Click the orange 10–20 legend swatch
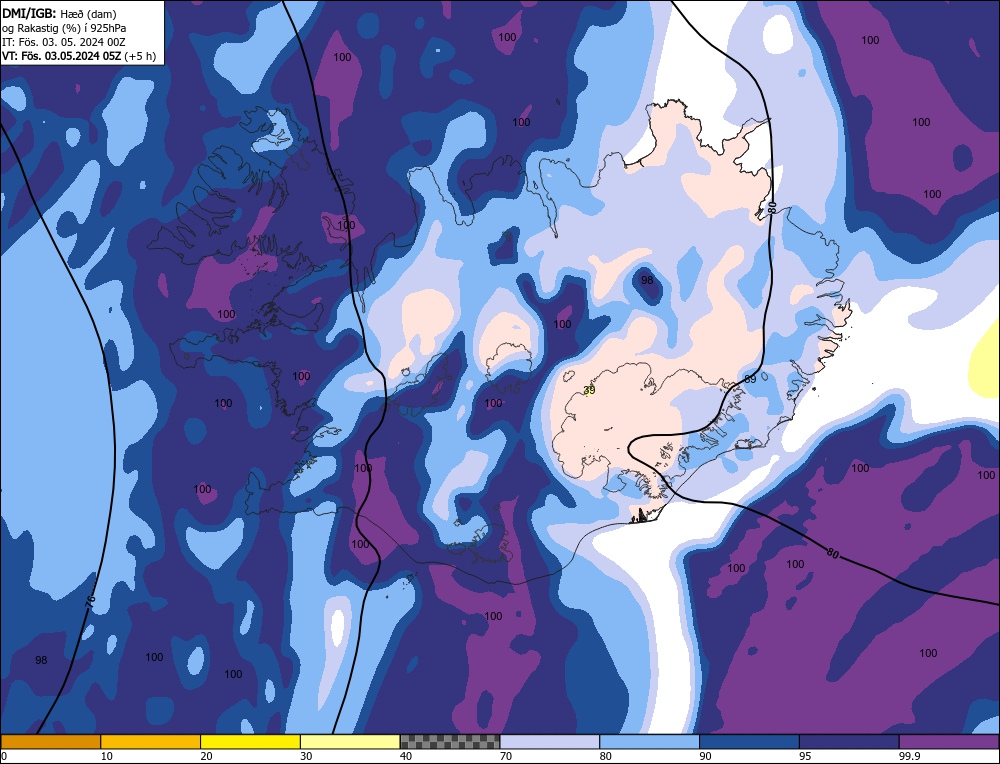1000x764 pixels. (x=151, y=742)
